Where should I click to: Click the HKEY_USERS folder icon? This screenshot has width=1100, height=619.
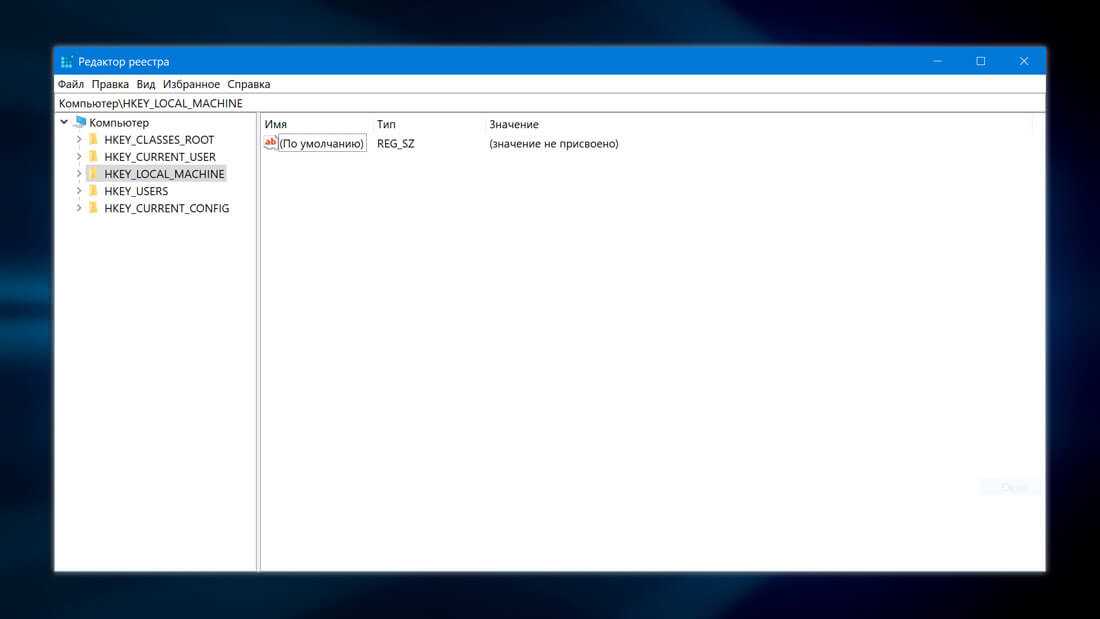coord(94,191)
